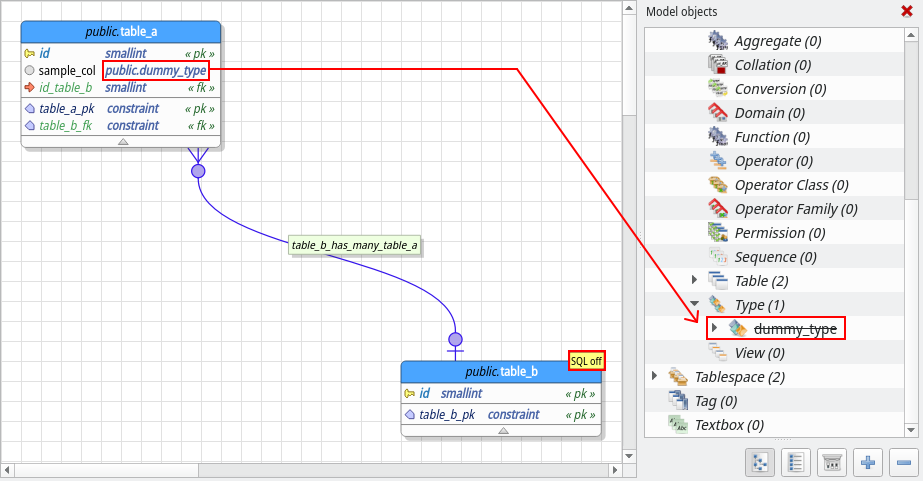Click the table_b_fk constraint icon
The height and width of the screenshot is (481, 923).
point(30,126)
